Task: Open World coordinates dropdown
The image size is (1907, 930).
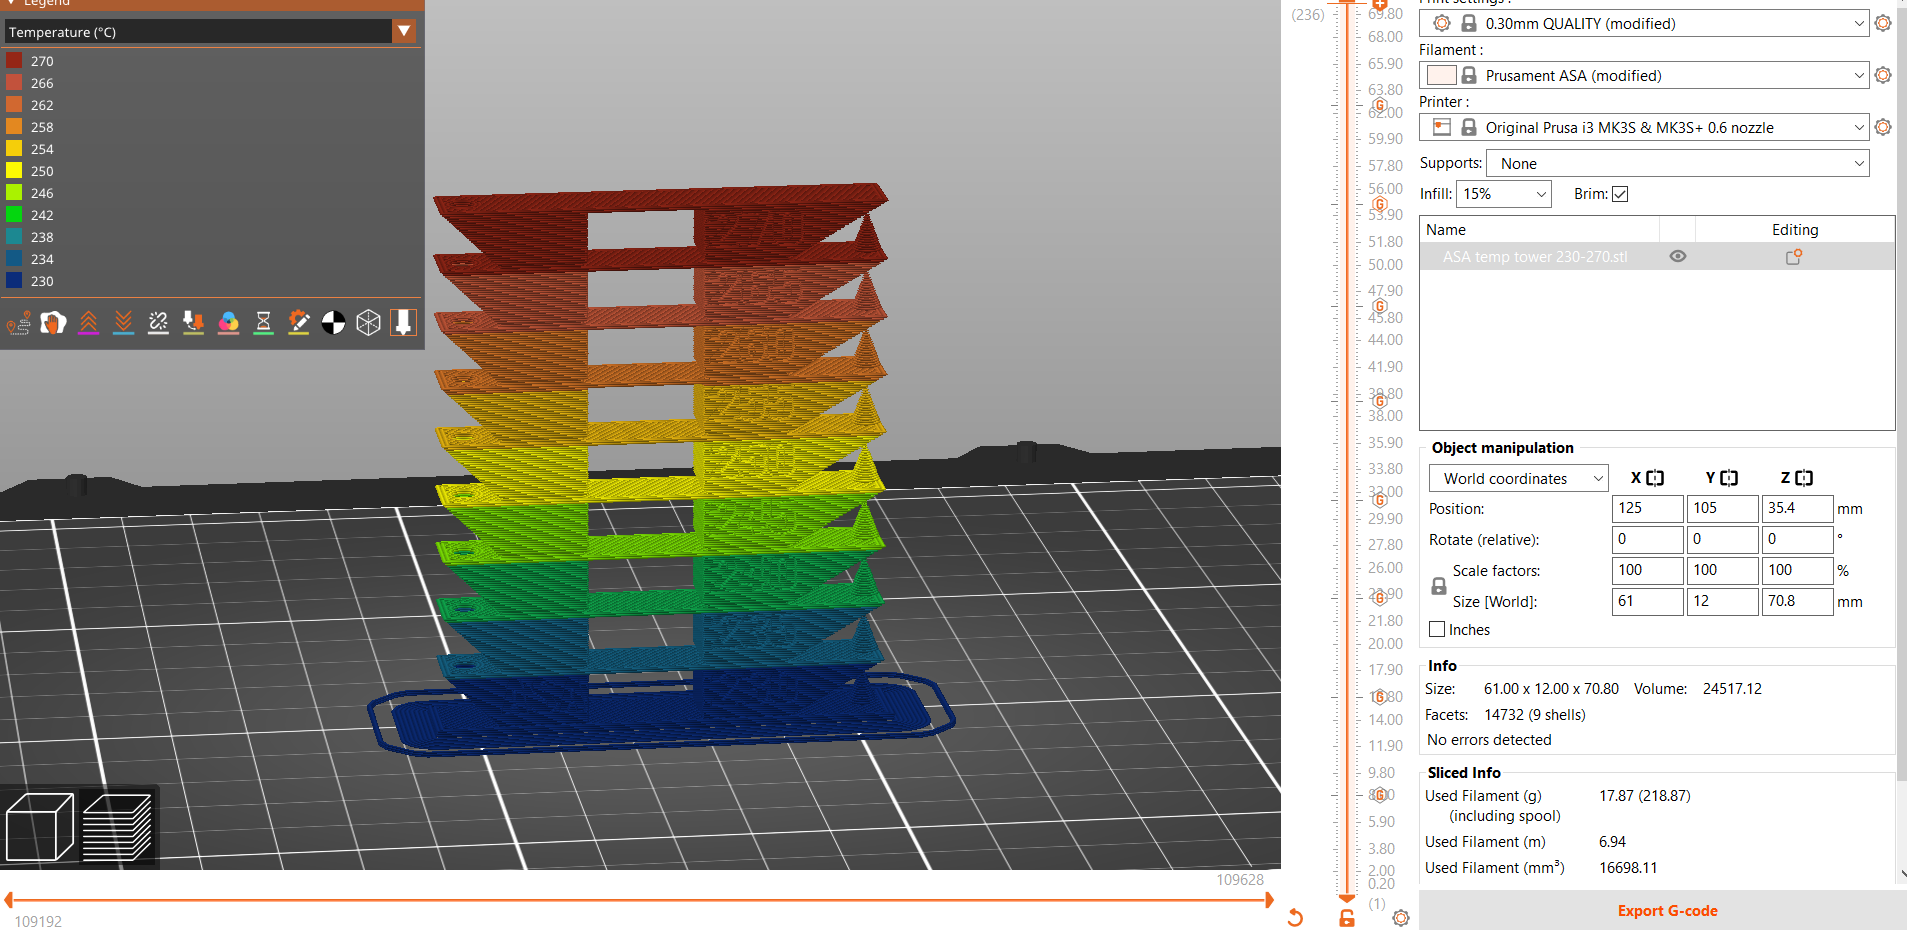Action: [x=1518, y=478]
